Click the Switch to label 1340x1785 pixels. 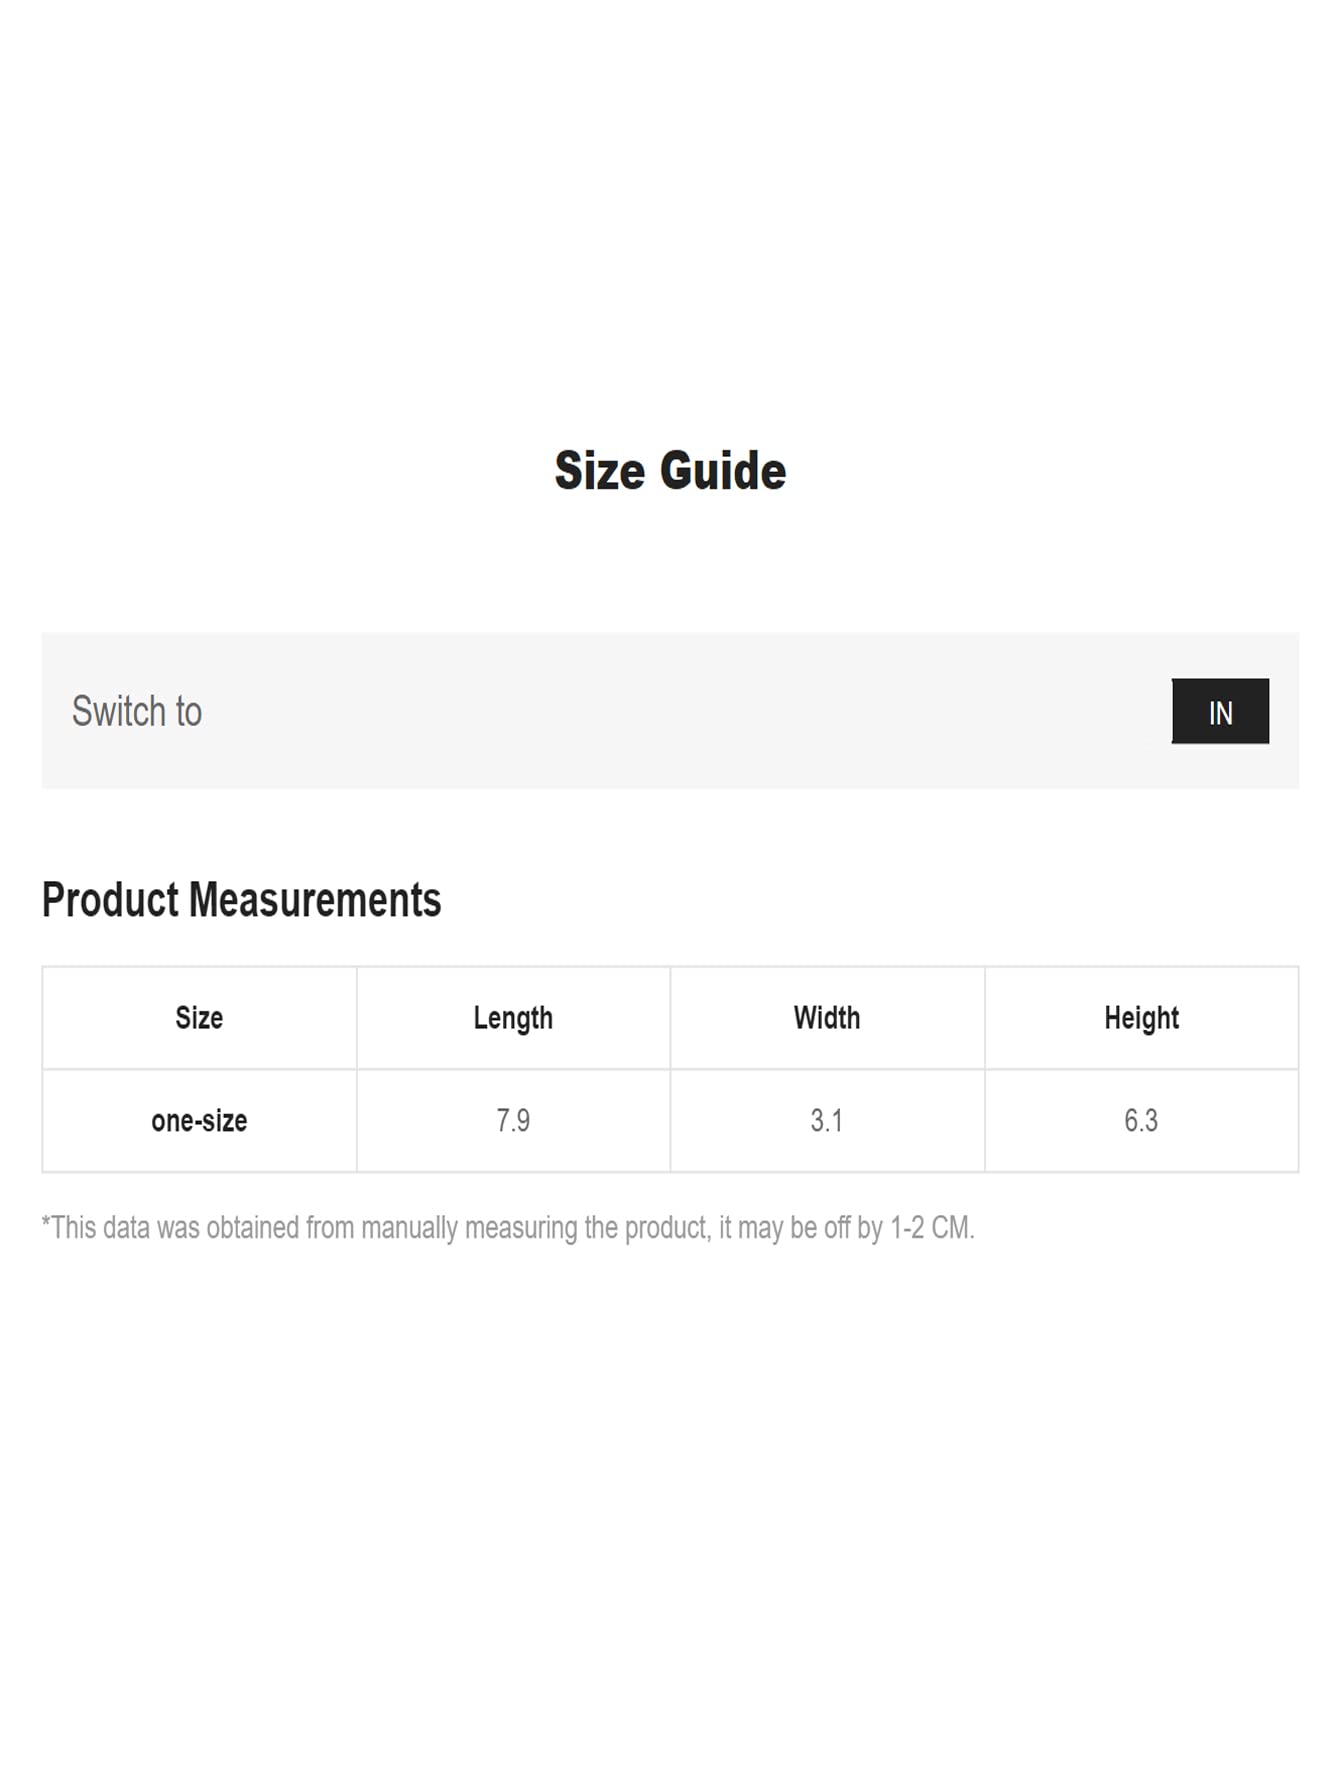[137, 712]
